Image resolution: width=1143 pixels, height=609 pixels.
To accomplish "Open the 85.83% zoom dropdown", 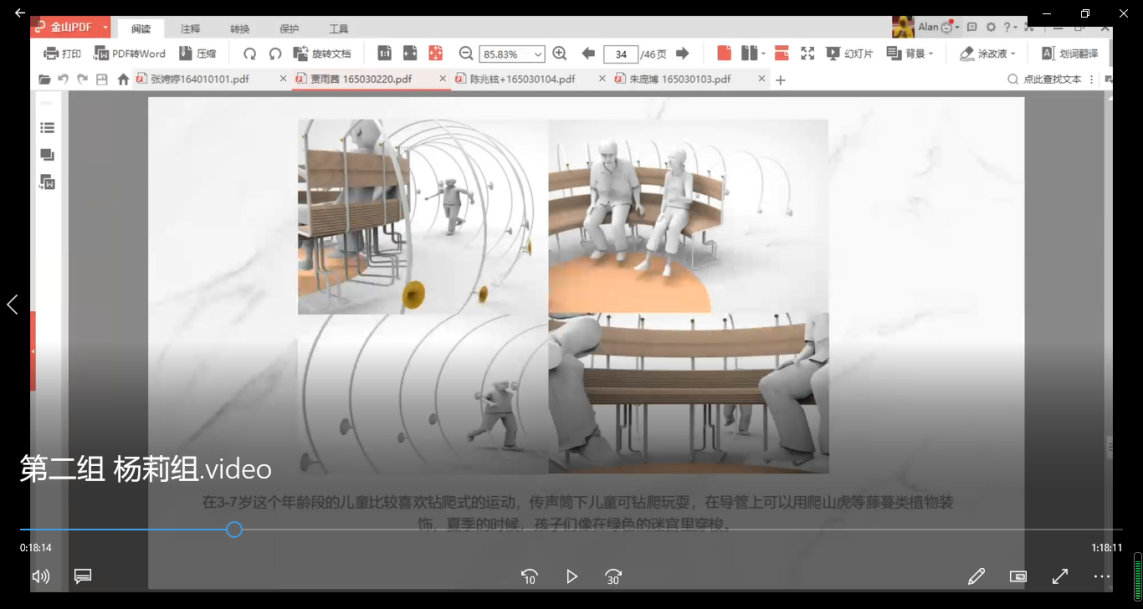I will pos(538,54).
